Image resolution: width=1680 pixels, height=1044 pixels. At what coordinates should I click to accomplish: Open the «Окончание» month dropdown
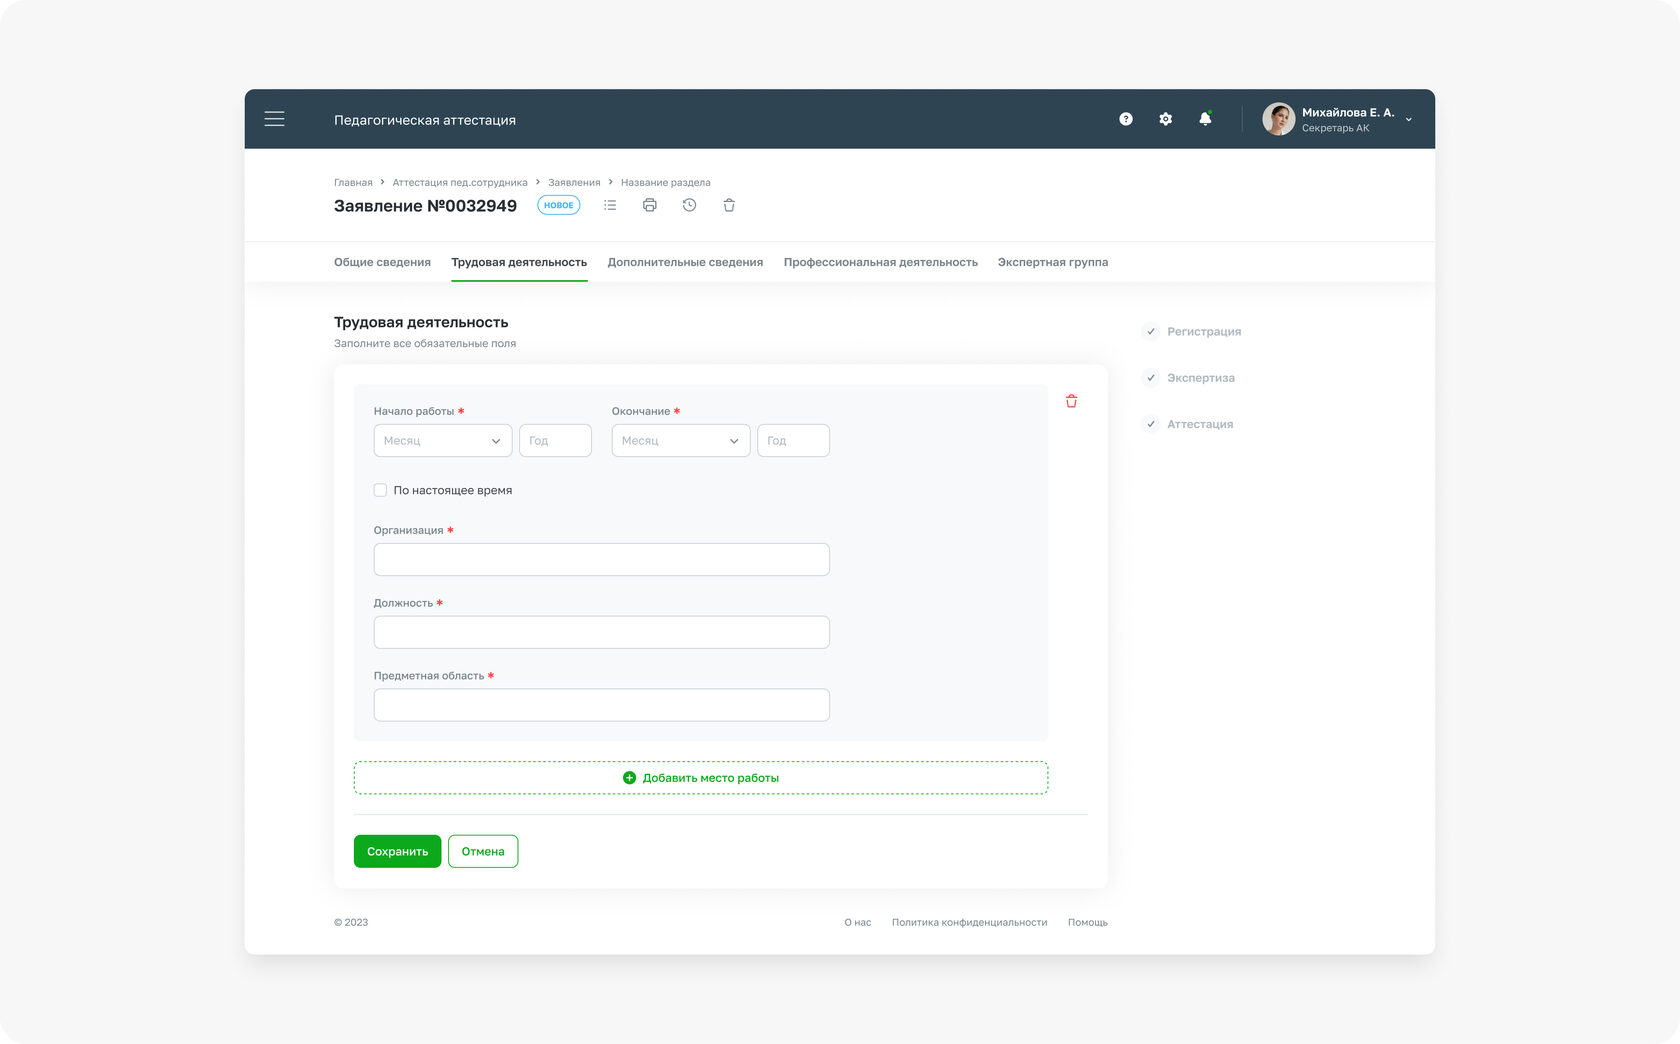coord(681,441)
